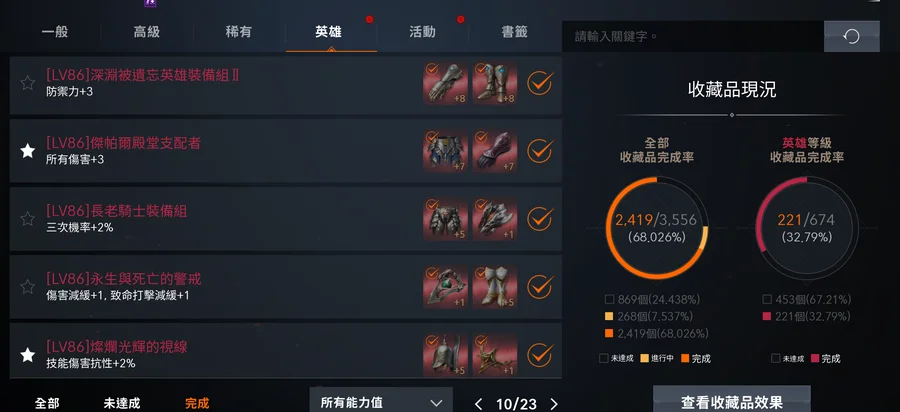
Task: Select boots item icon in 深淵被遺忘英雄裝備組Ⅱ
Action: (x=495, y=84)
